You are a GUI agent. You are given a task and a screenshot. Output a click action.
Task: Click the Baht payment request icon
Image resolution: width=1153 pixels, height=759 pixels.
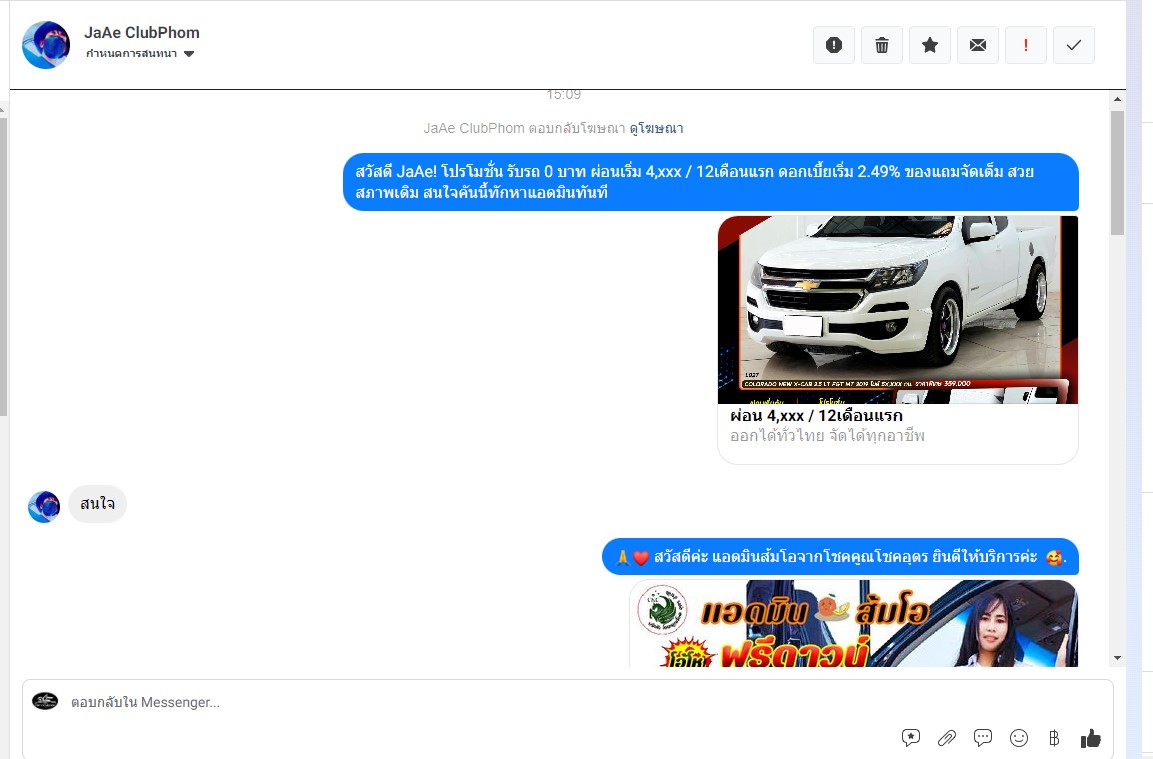click(1054, 738)
